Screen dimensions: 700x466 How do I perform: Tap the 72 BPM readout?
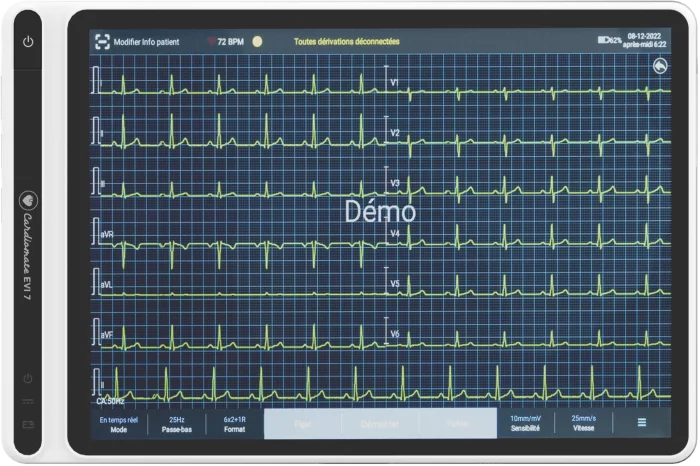point(231,42)
